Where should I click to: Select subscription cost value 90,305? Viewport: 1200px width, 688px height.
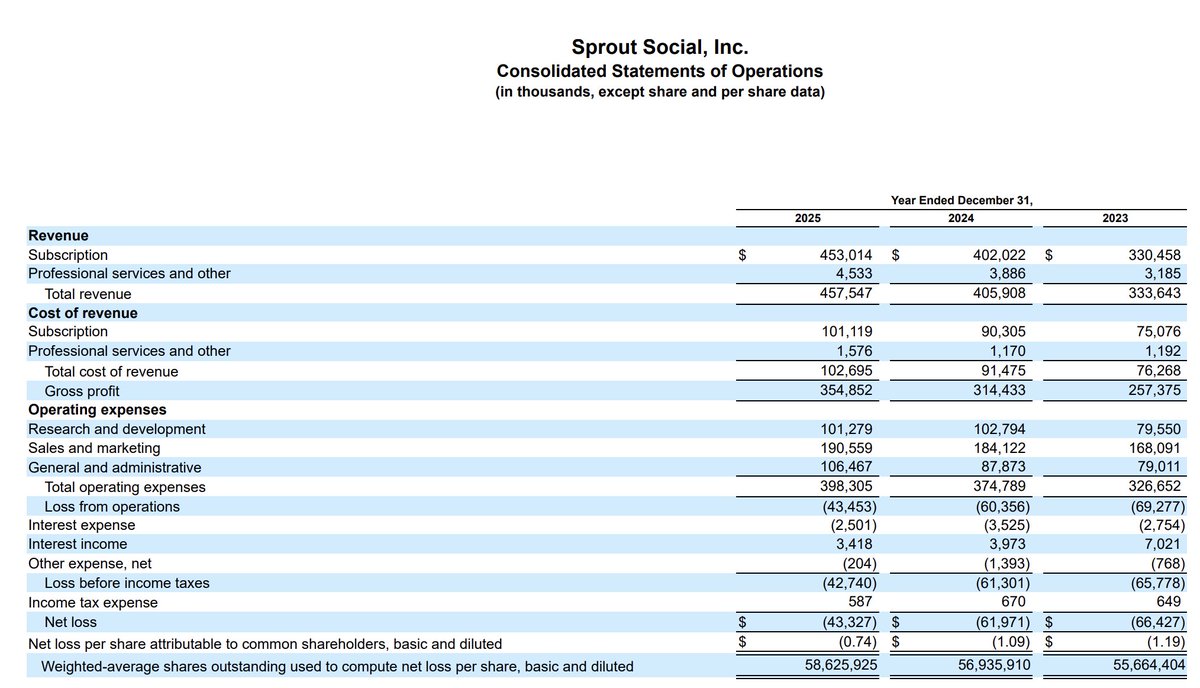(x=1002, y=331)
